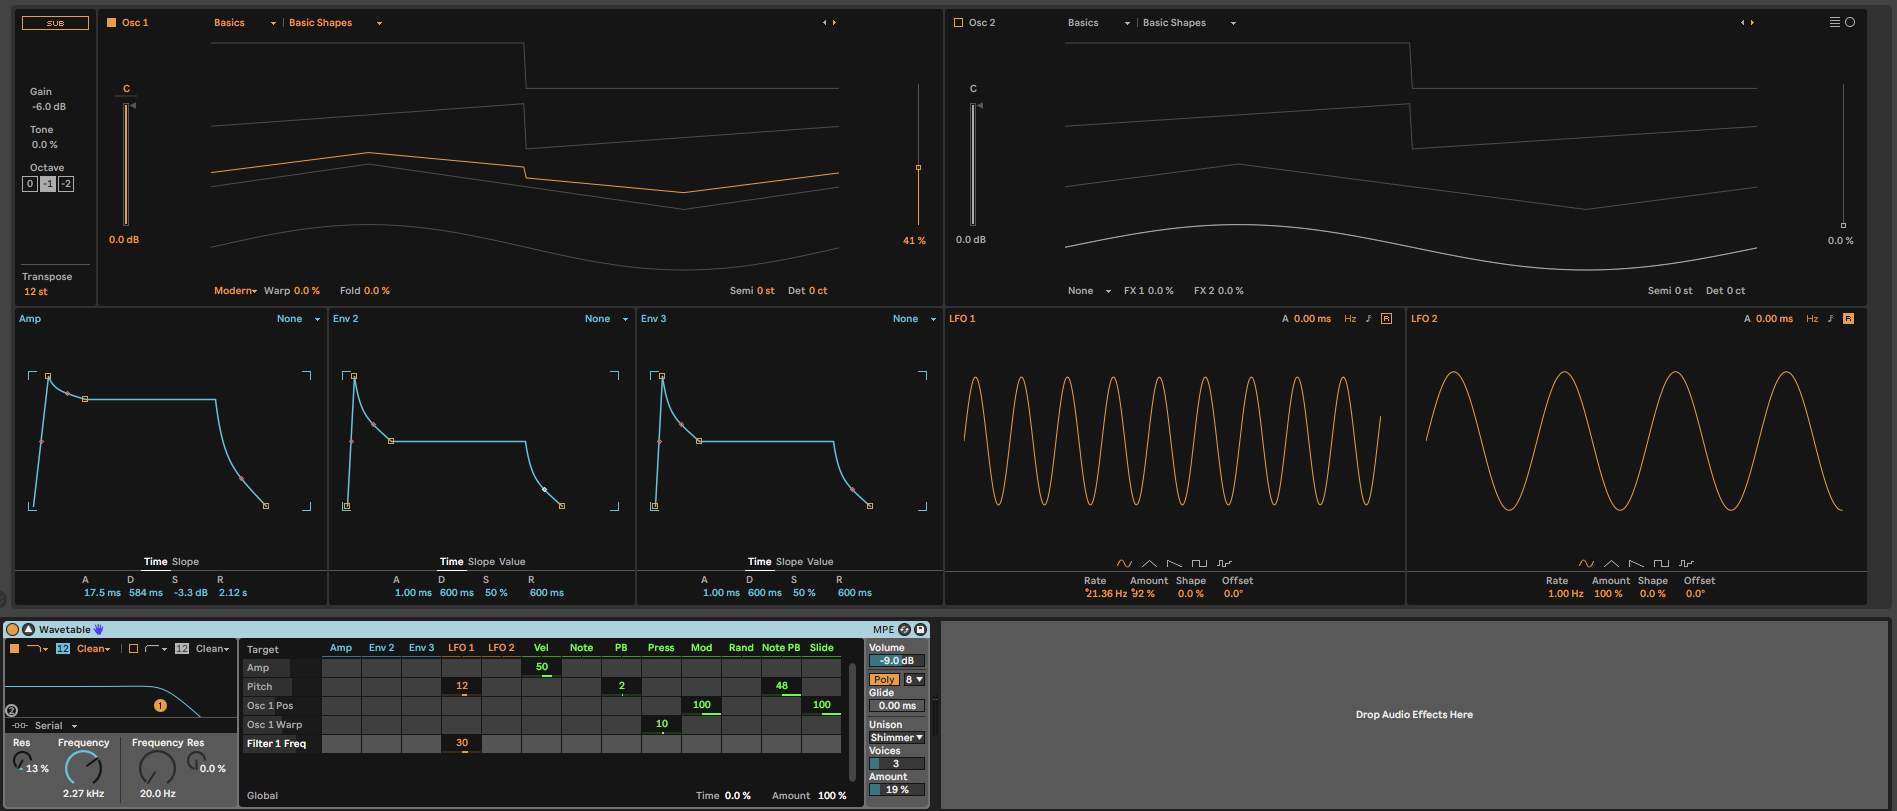
Task: Select sawtooth shape for LFO 2
Action: 1636,563
